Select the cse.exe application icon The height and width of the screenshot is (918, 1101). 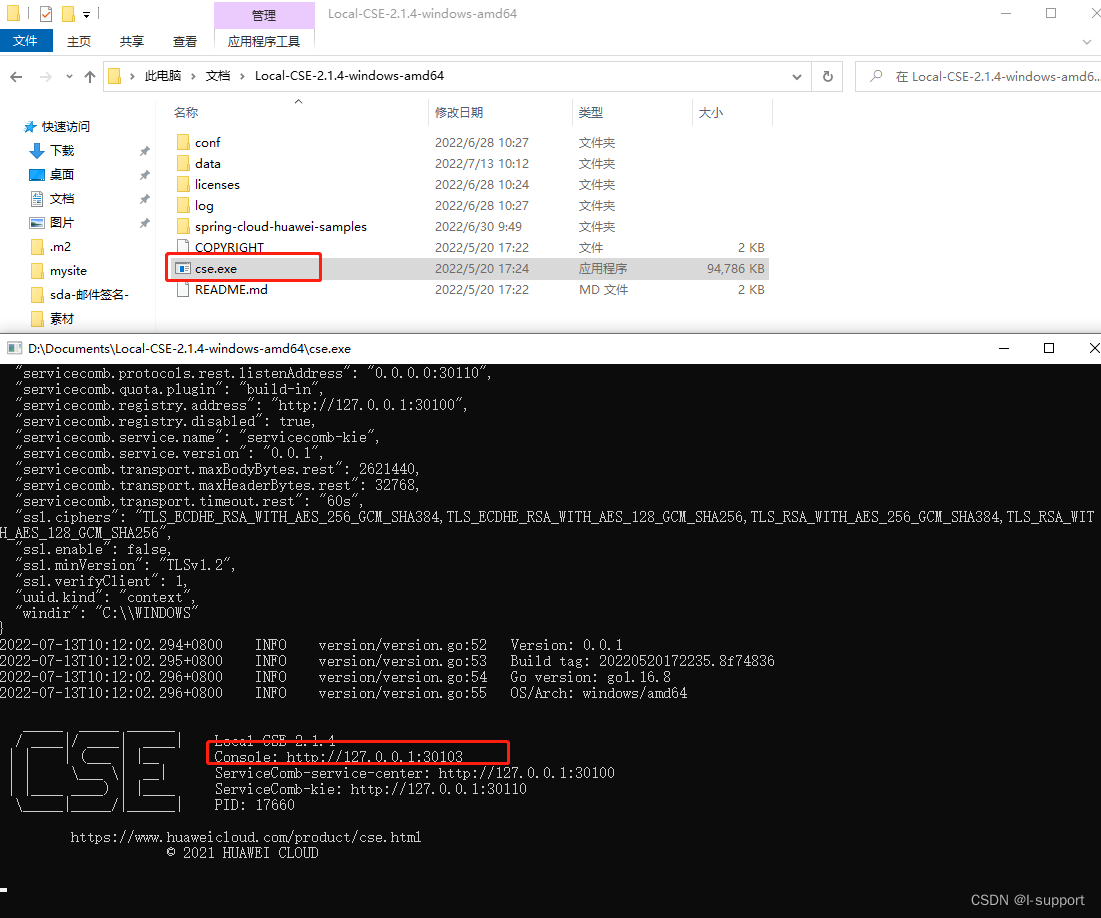[183, 268]
